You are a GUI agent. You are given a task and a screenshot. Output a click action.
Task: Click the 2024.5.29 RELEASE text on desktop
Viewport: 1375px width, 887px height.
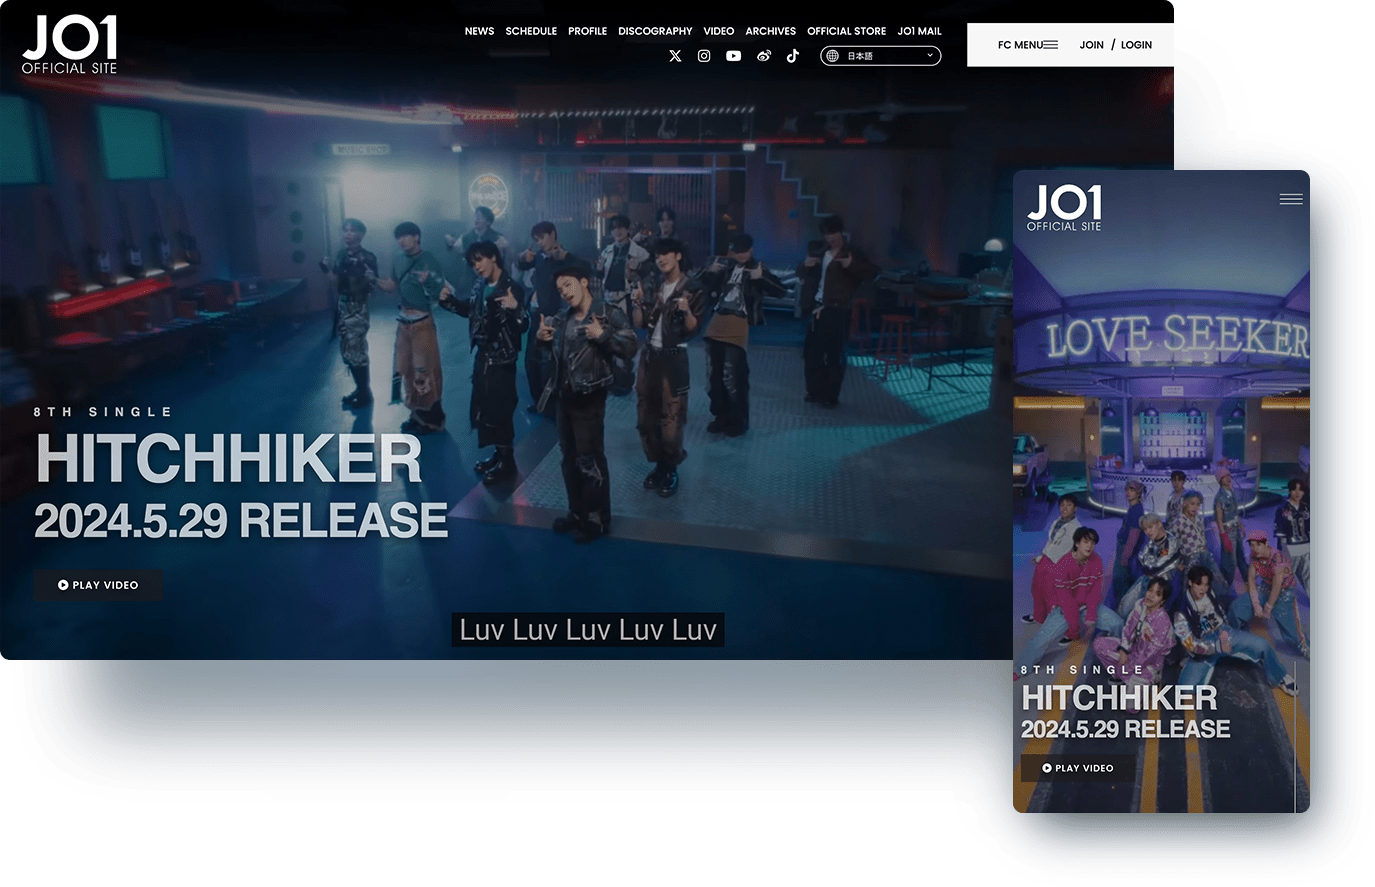pyautogui.click(x=241, y=521)
